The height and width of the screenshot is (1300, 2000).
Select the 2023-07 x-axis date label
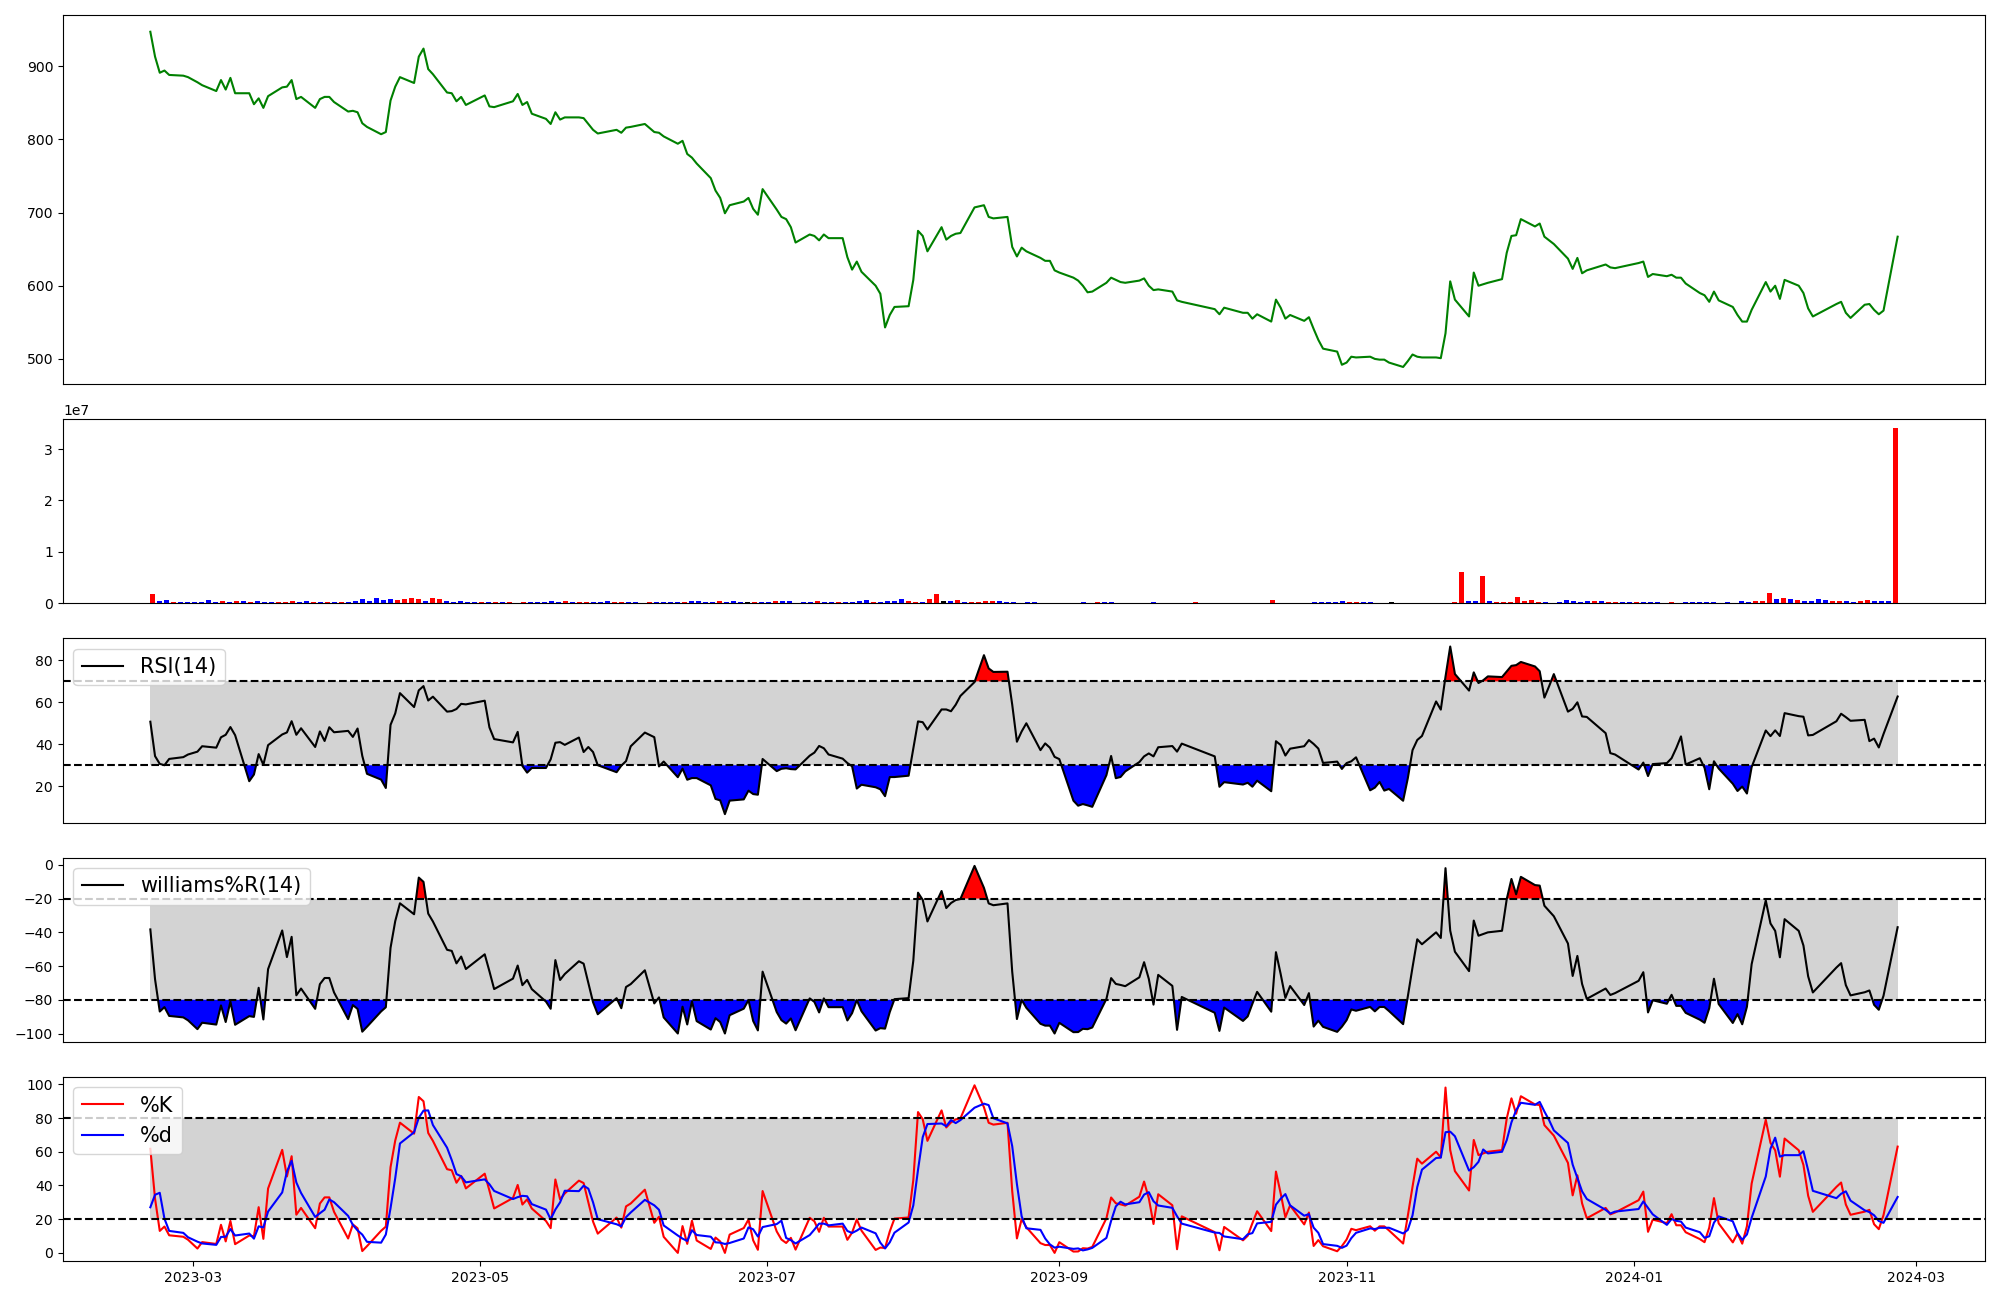(767, 1277)
